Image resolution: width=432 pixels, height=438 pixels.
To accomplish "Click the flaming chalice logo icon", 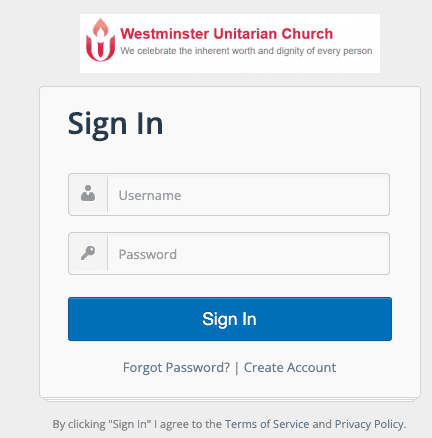I will [100, 40].
